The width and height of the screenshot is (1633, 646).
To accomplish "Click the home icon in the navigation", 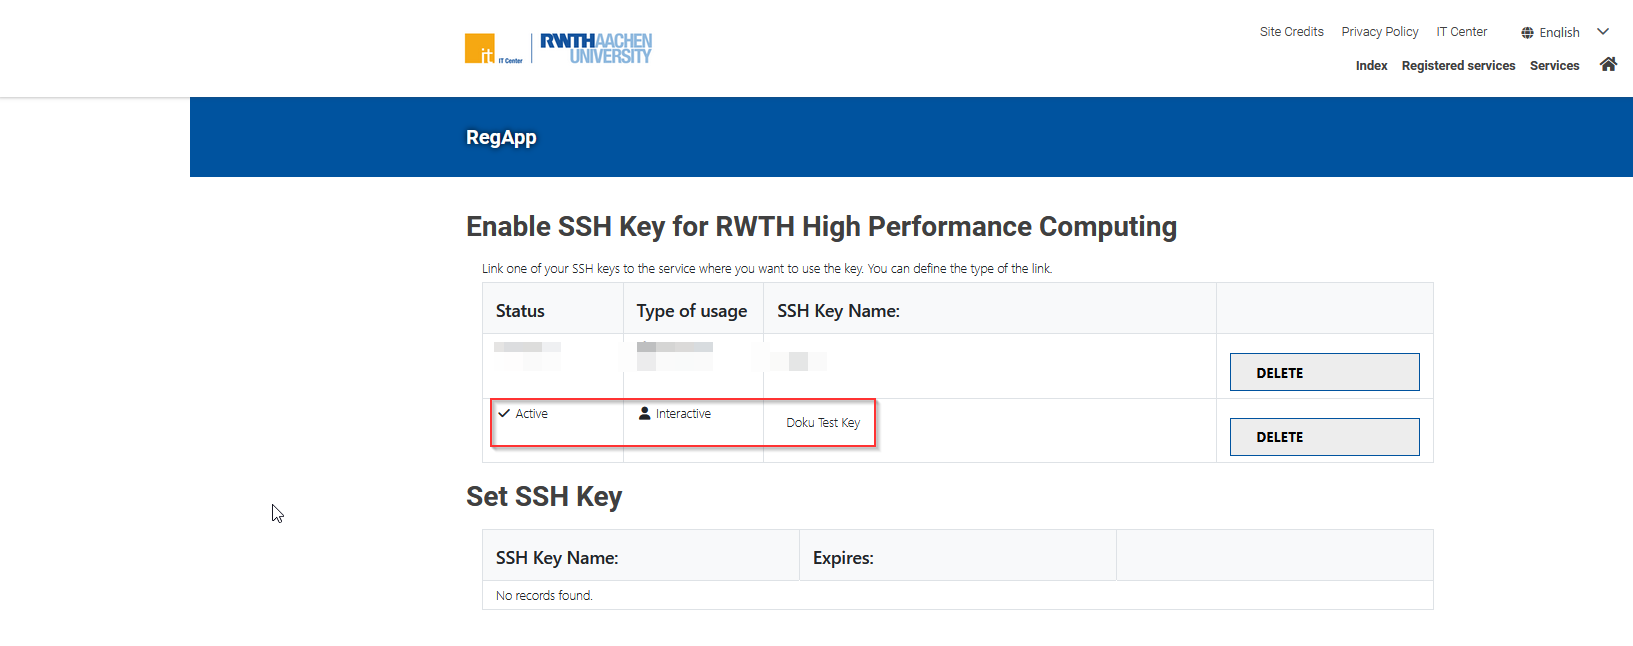I will pos(1608,65).
